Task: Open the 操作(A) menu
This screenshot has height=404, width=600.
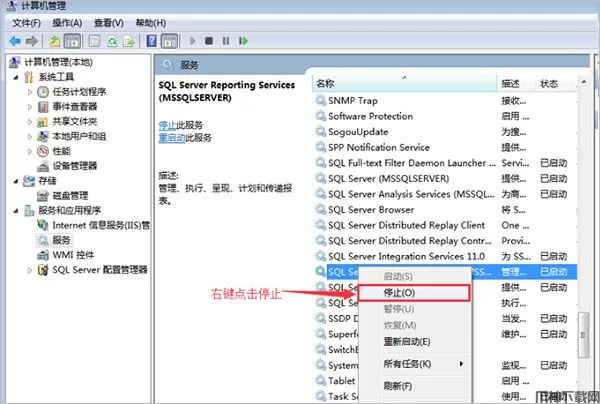Action: [67, 23]
